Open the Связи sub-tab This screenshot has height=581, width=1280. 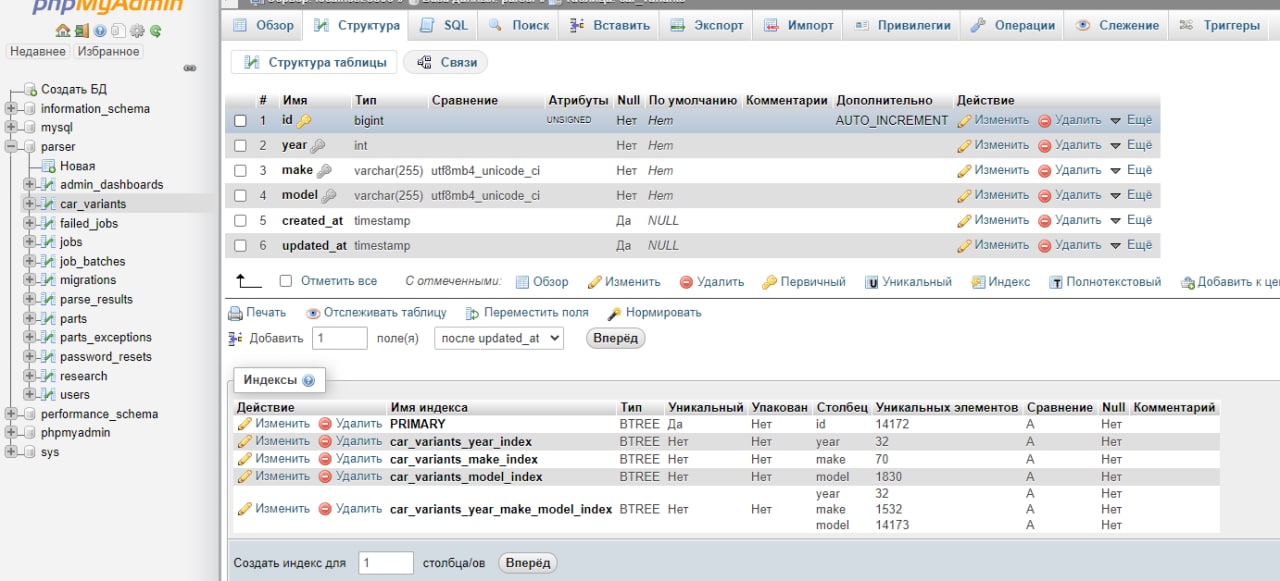(446, 62)
